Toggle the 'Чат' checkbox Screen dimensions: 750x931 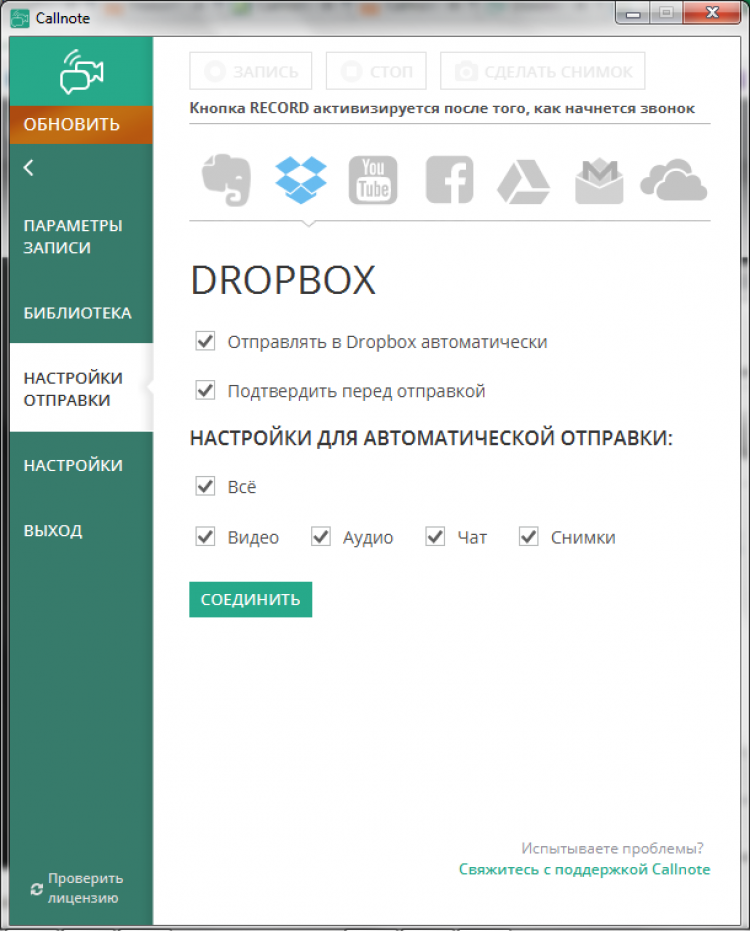[x=435, y=537]
